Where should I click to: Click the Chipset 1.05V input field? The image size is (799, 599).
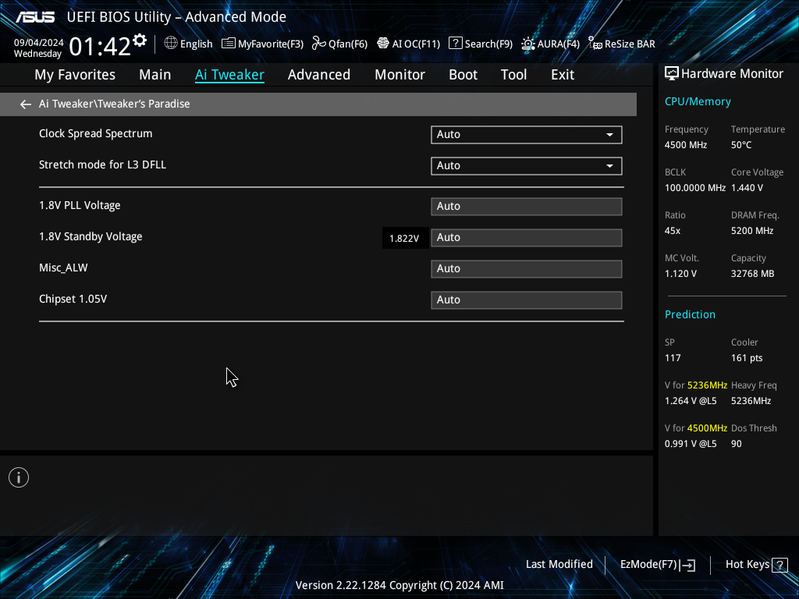[526, 300]
